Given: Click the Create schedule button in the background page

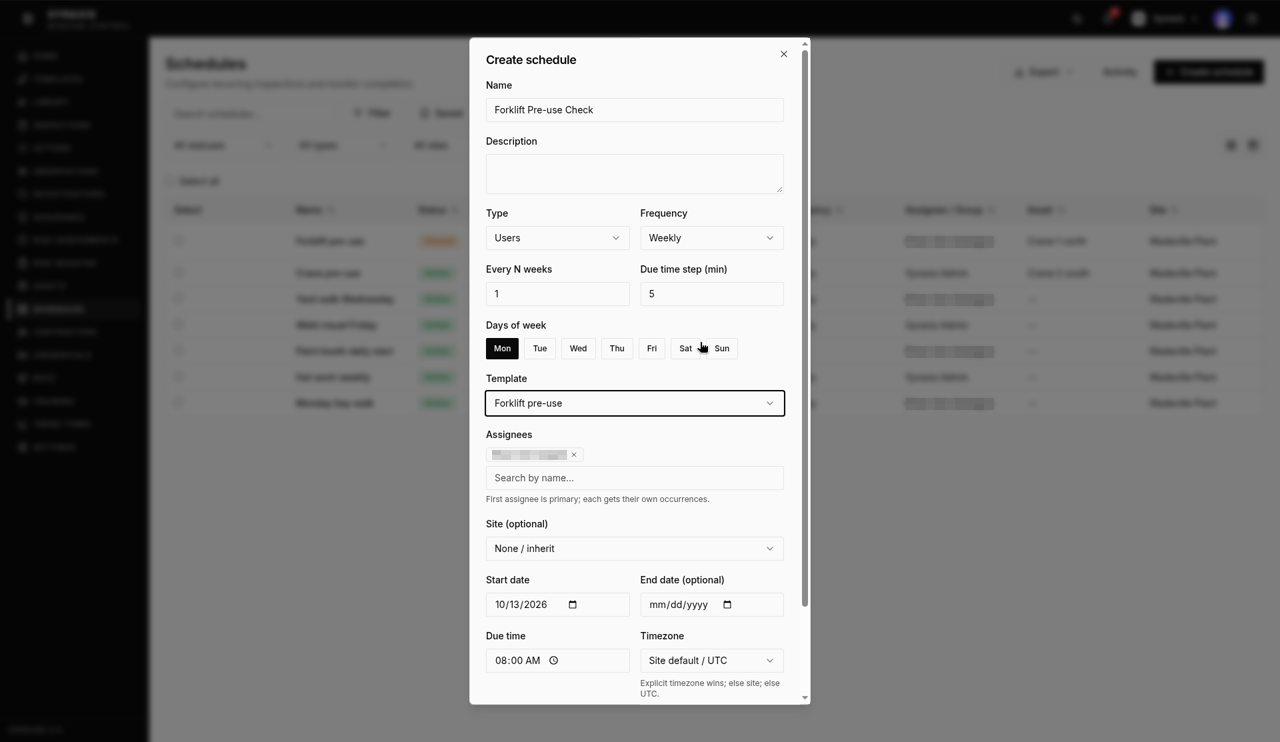Looking at the screenshot, I should (x=1209, y=72).
